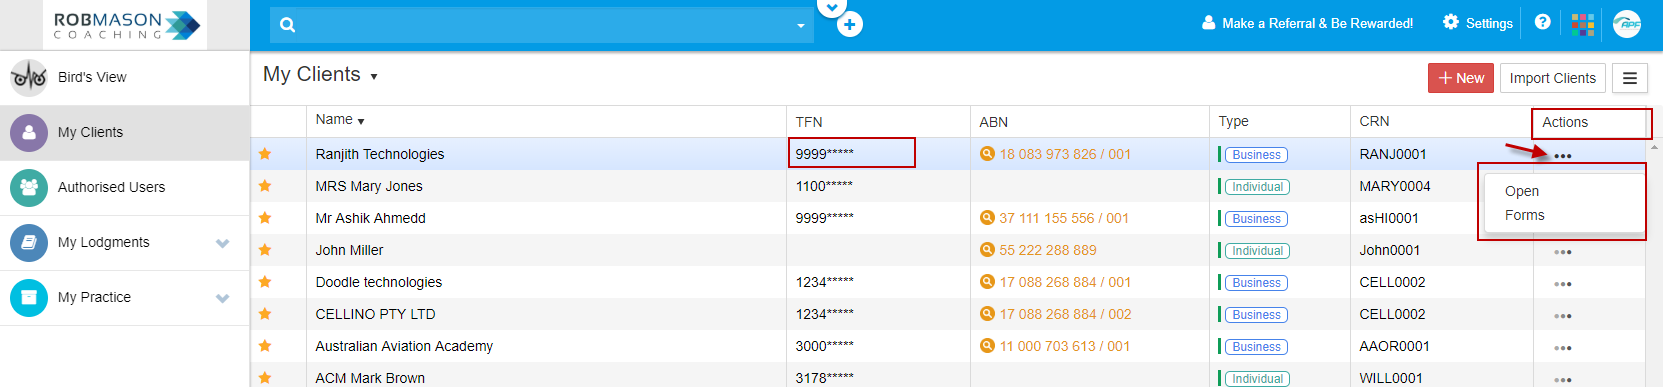This screenshot has width=1663, height=387.
Task: Open the My Clients title dropdown
Action: [x=374, y=77]
